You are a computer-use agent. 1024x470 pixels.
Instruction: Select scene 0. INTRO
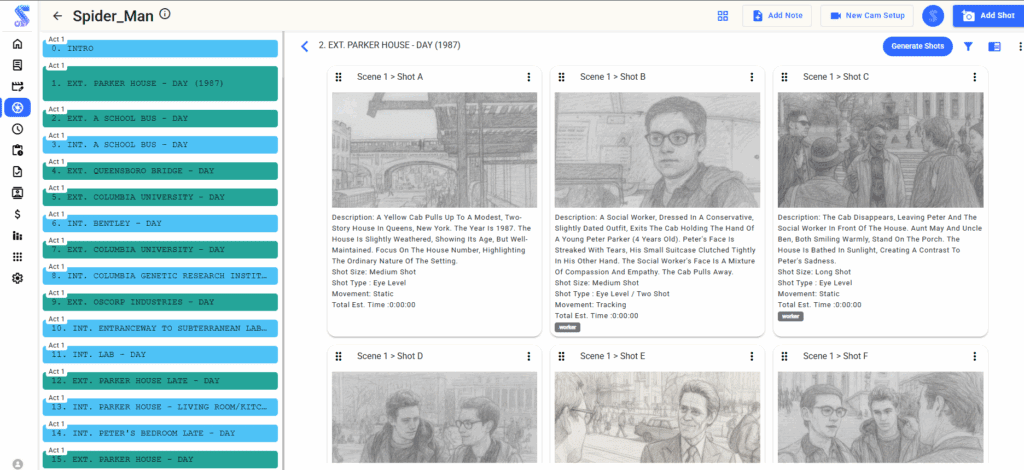(x=160, y=48)
